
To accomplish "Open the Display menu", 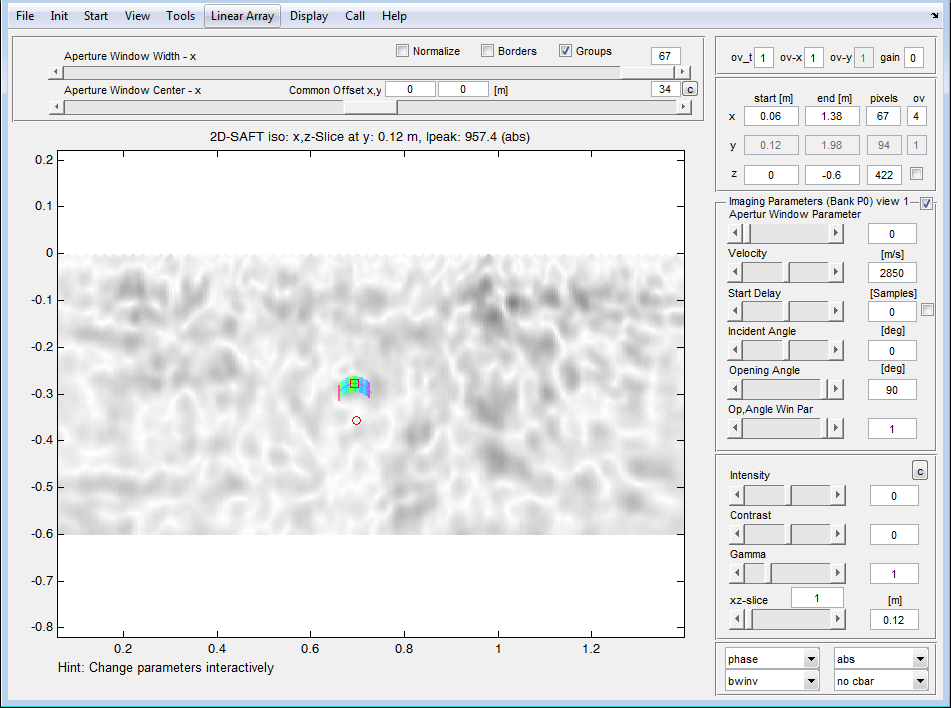I will point(309,16).
